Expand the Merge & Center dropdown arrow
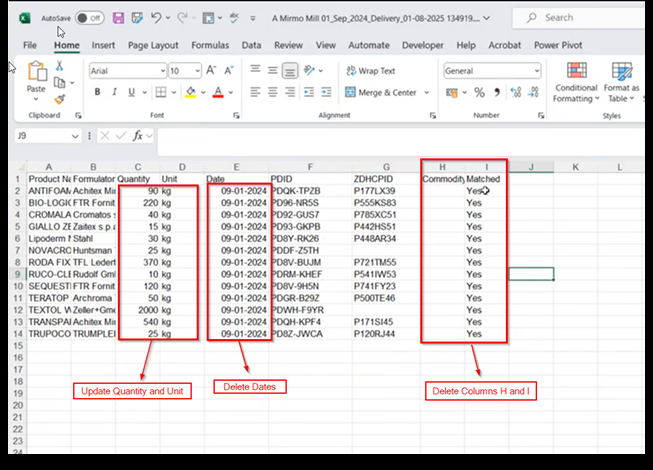 pyautogui.click(x=426, y=92)
